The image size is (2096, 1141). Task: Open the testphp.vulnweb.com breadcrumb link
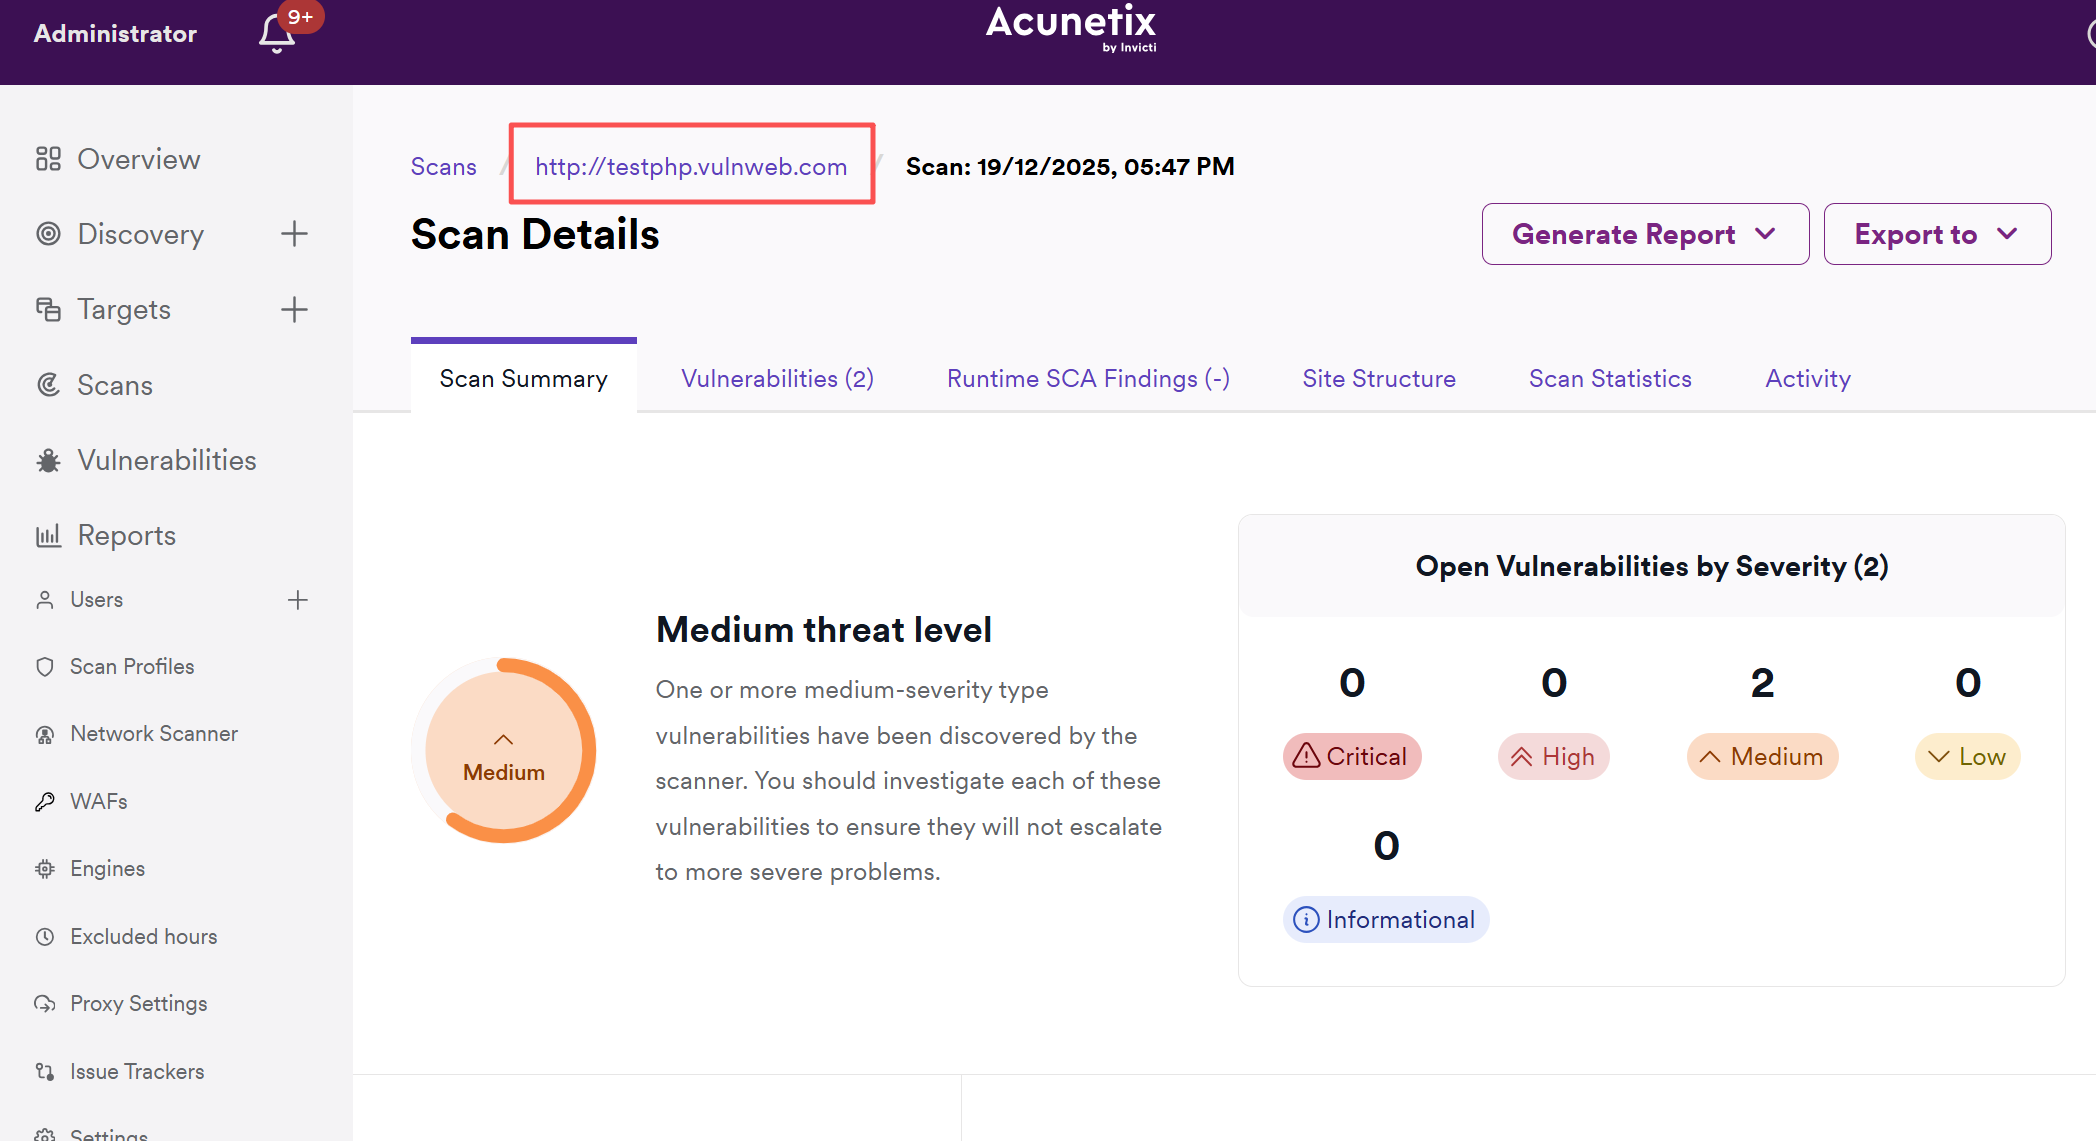[691, 166]
